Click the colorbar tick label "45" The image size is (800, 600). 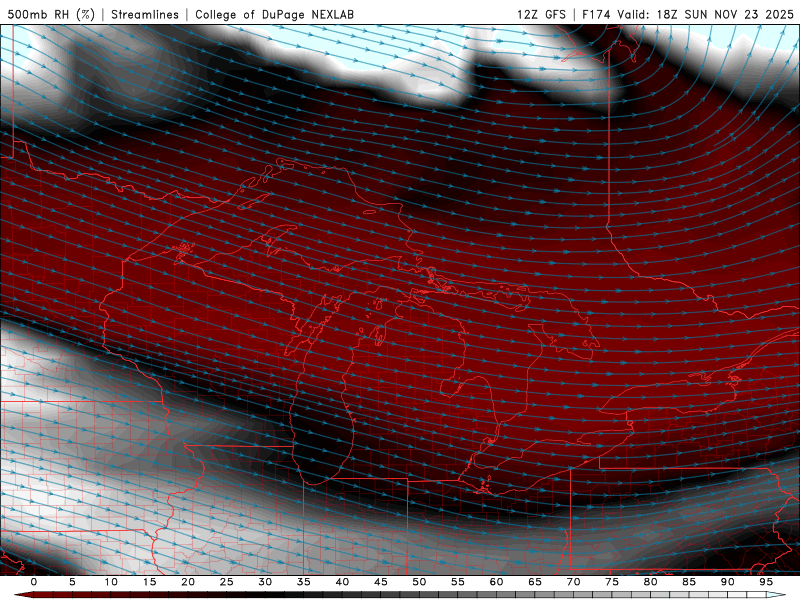tap(381, 582)
